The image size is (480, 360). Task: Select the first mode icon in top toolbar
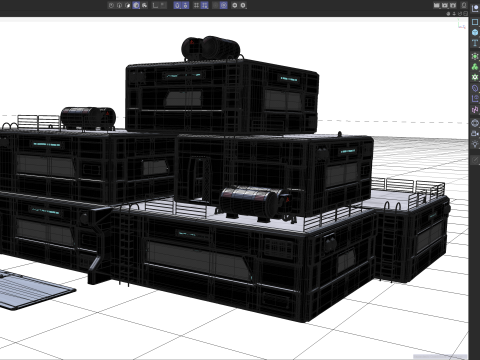111,5
